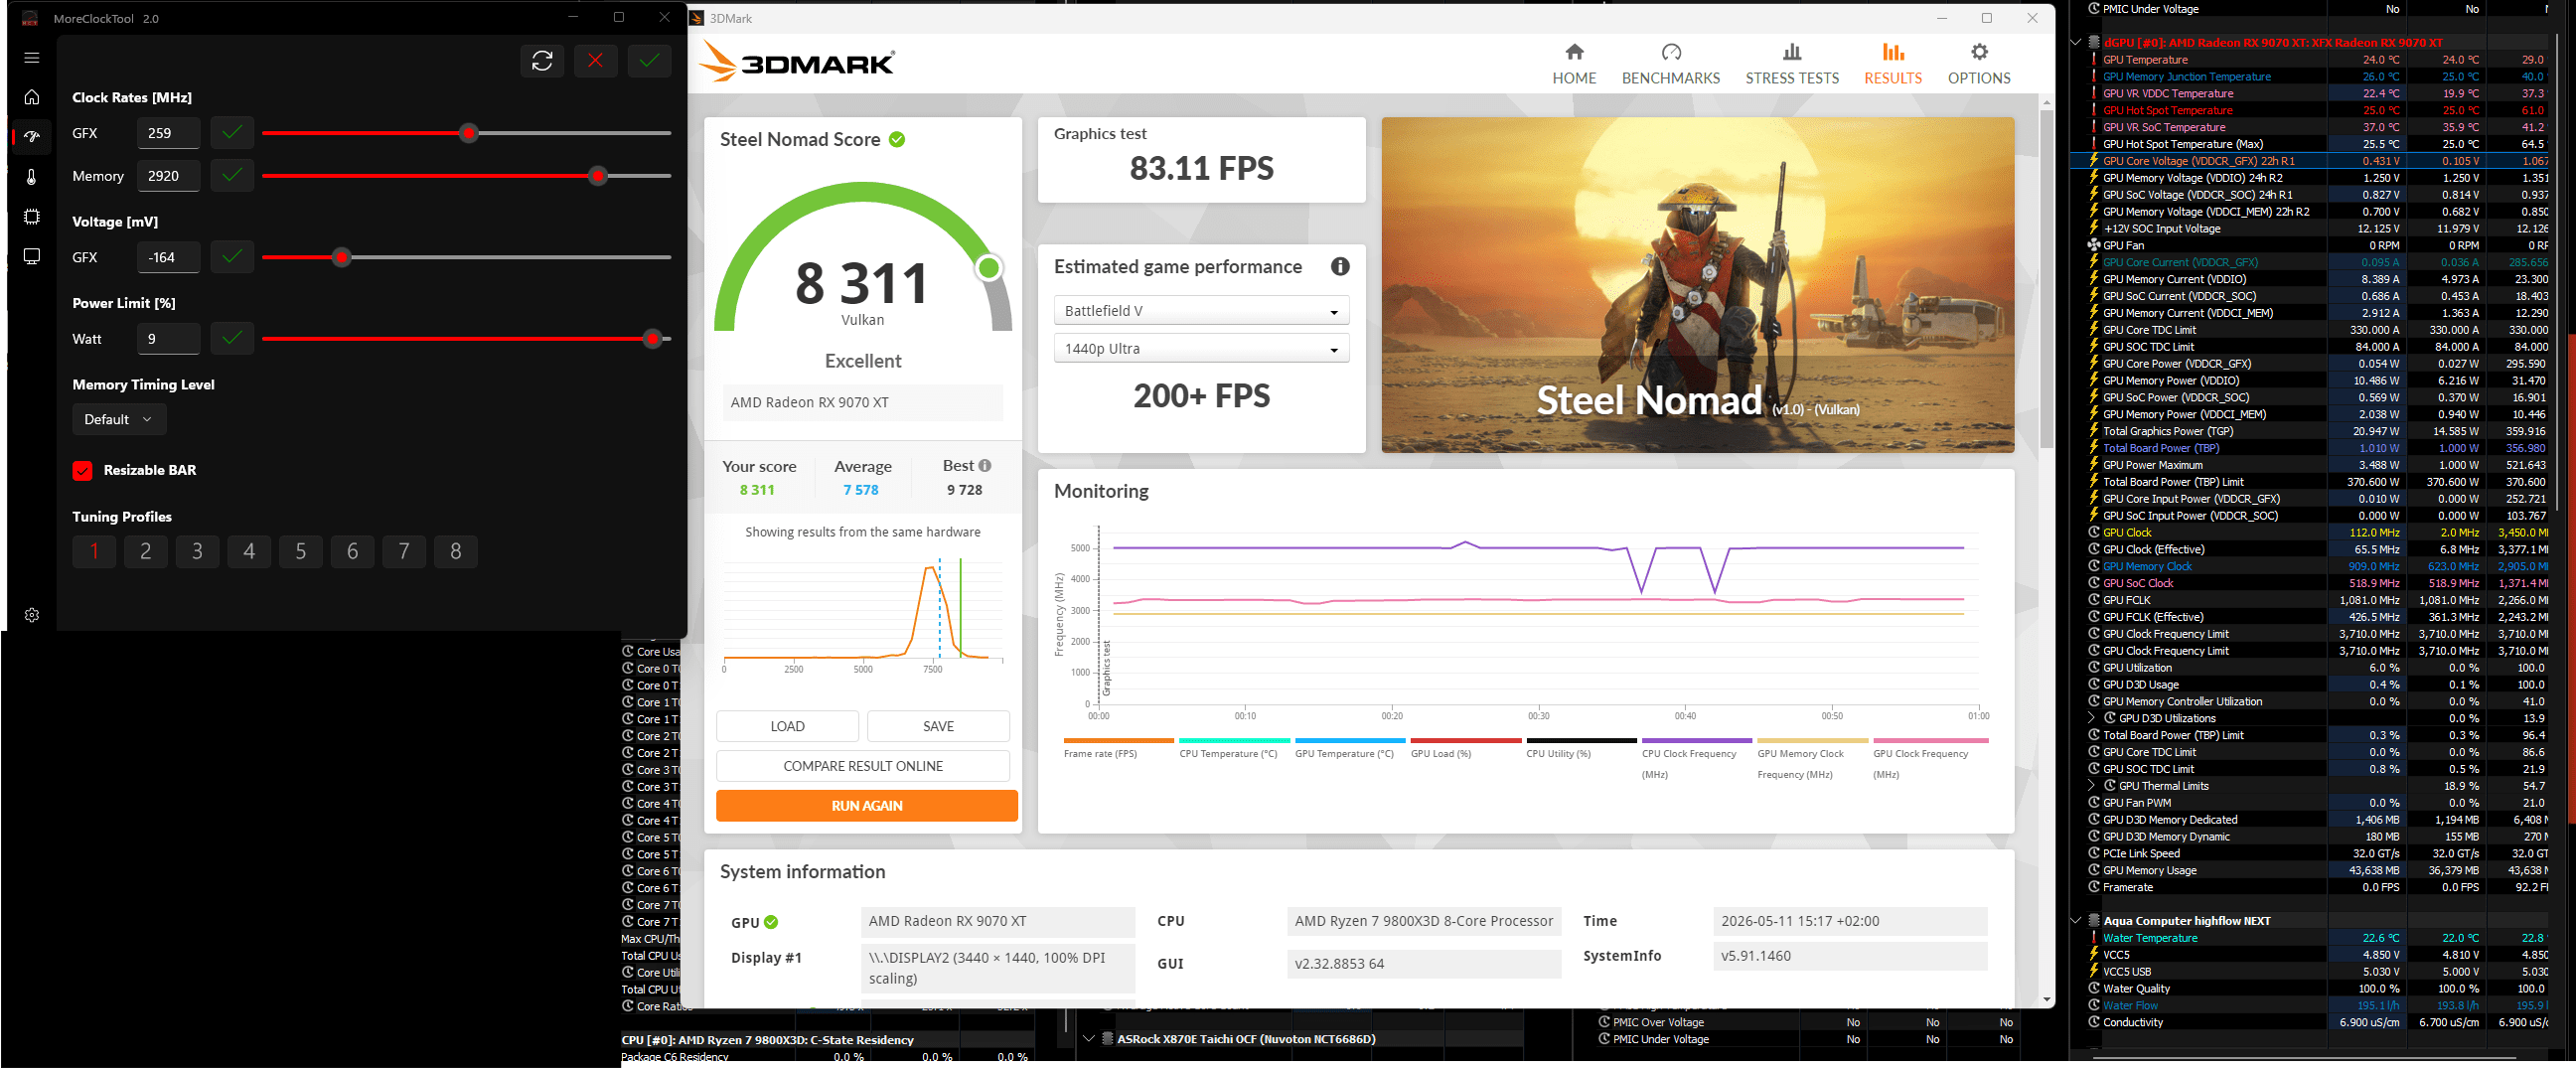The width and height of the screenshot is (2576, 1068).
Task: Toggle CPU Temperature series in Monitoring legend
Action: pyautogui.click(x=1234, y=748)
